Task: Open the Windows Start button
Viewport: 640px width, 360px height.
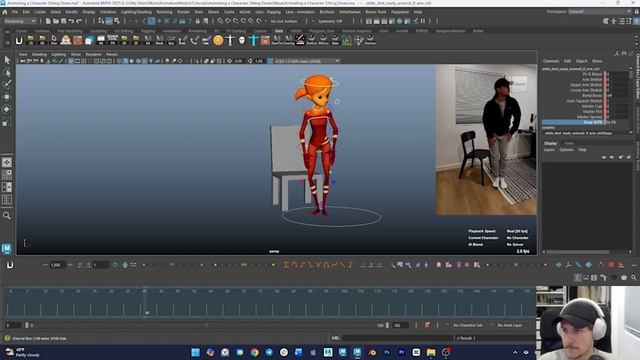Action: coord(196,352)
